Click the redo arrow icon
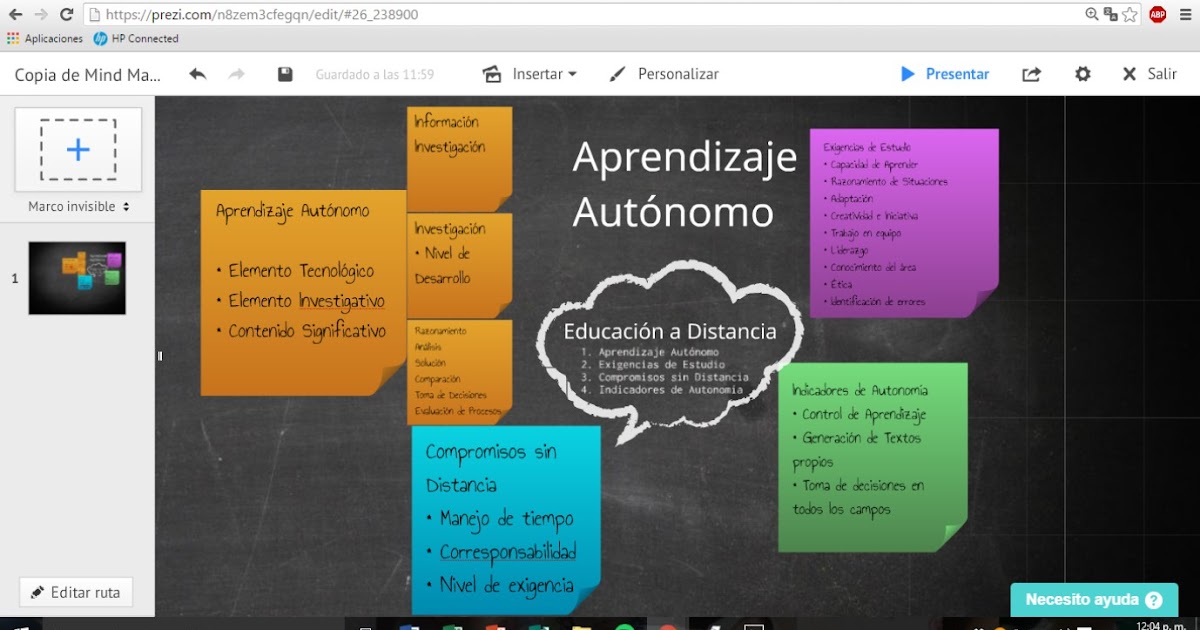1200x630 pixels. tap(237, 73)
